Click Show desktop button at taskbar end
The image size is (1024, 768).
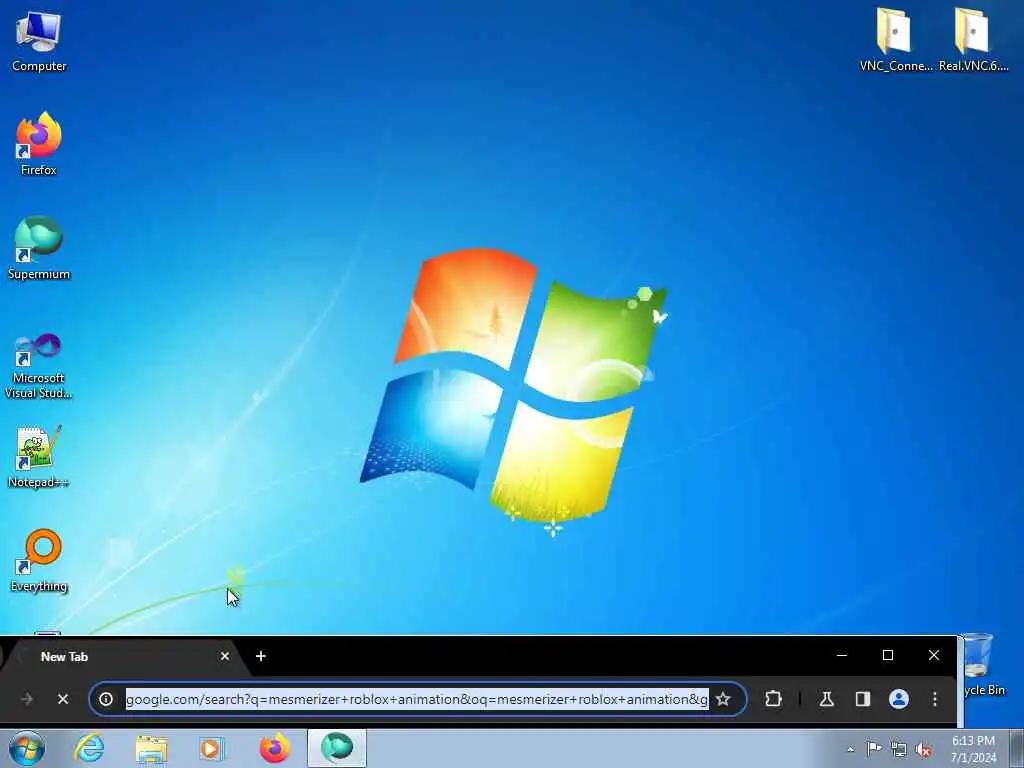(x=1016, y=749)
